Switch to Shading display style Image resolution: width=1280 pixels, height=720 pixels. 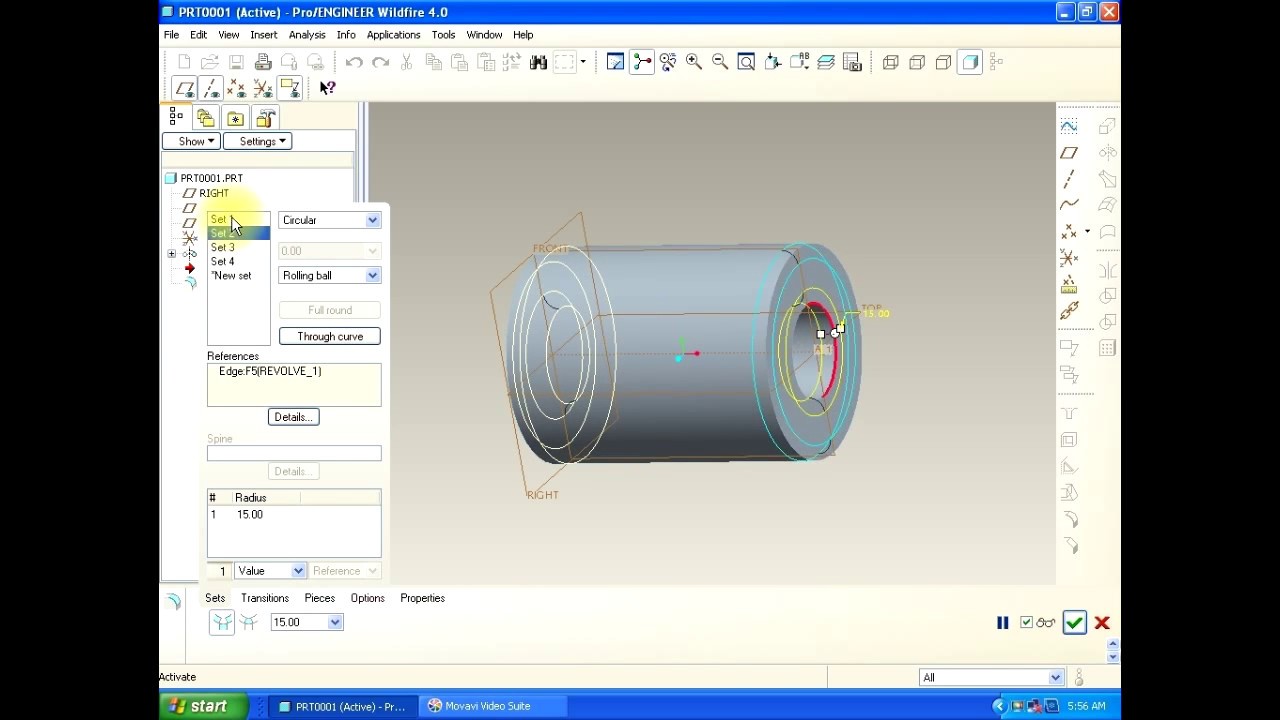(970, 62)
